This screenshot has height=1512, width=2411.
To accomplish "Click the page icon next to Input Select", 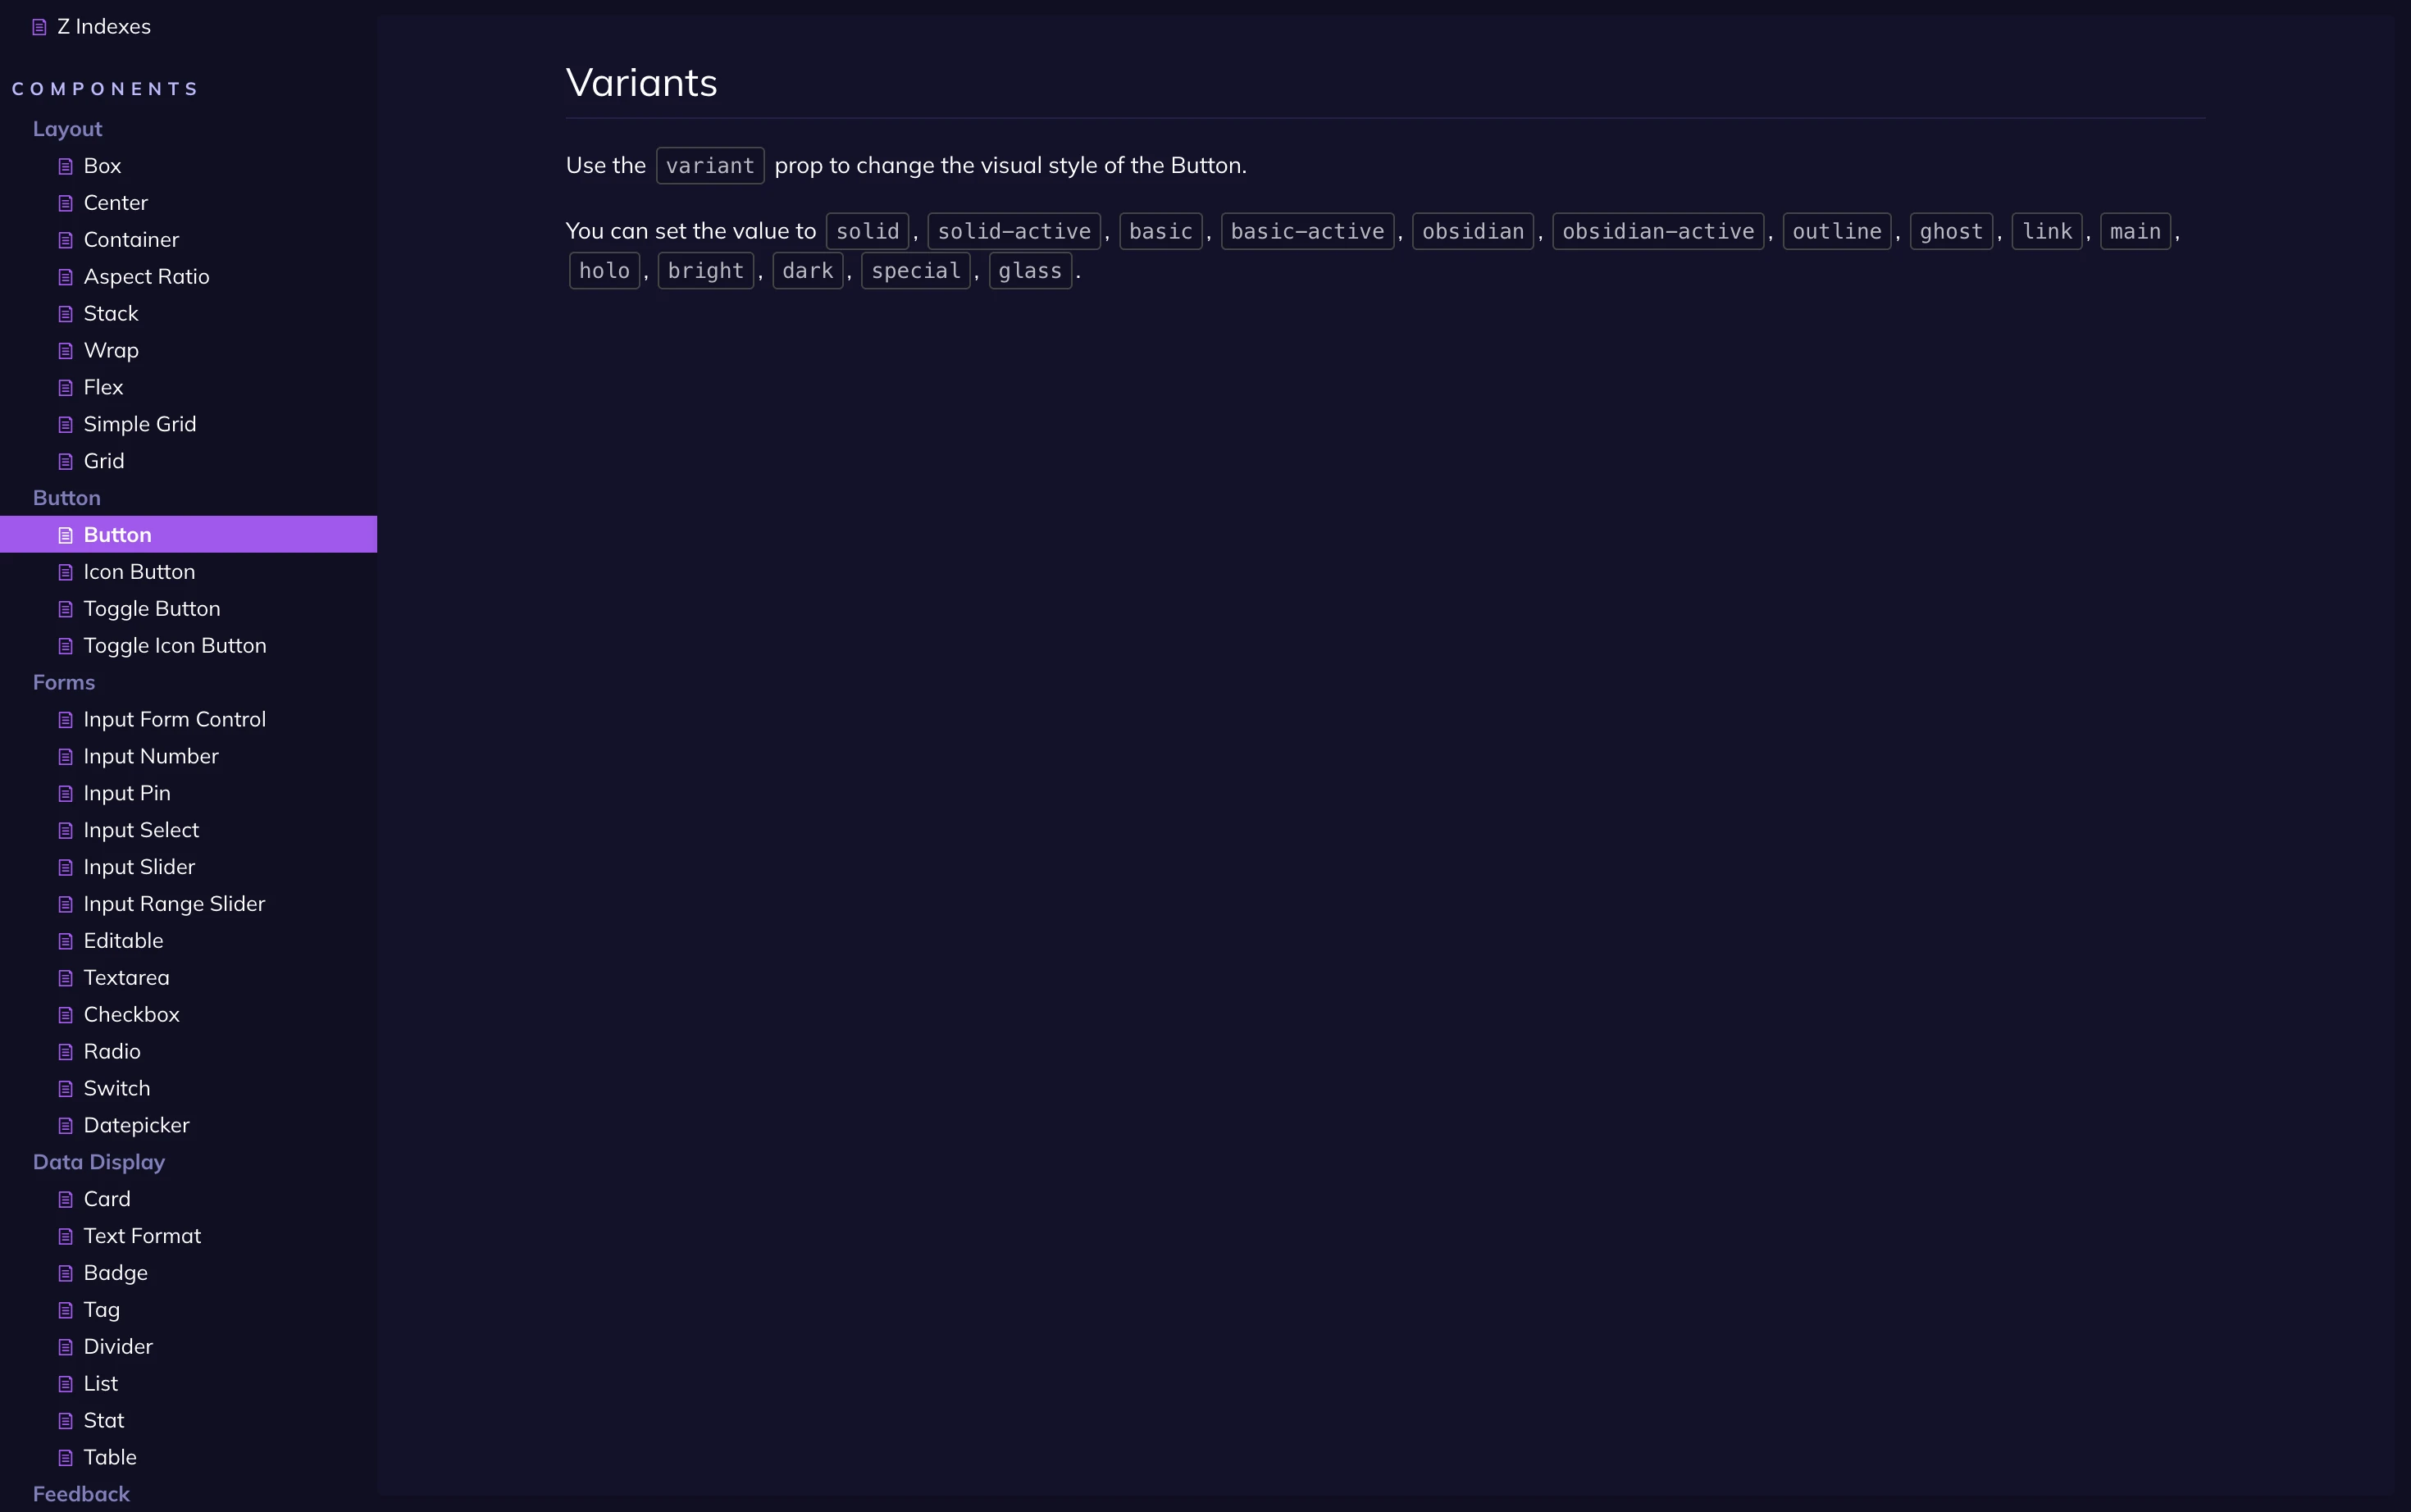I will [x=66, y=831].
